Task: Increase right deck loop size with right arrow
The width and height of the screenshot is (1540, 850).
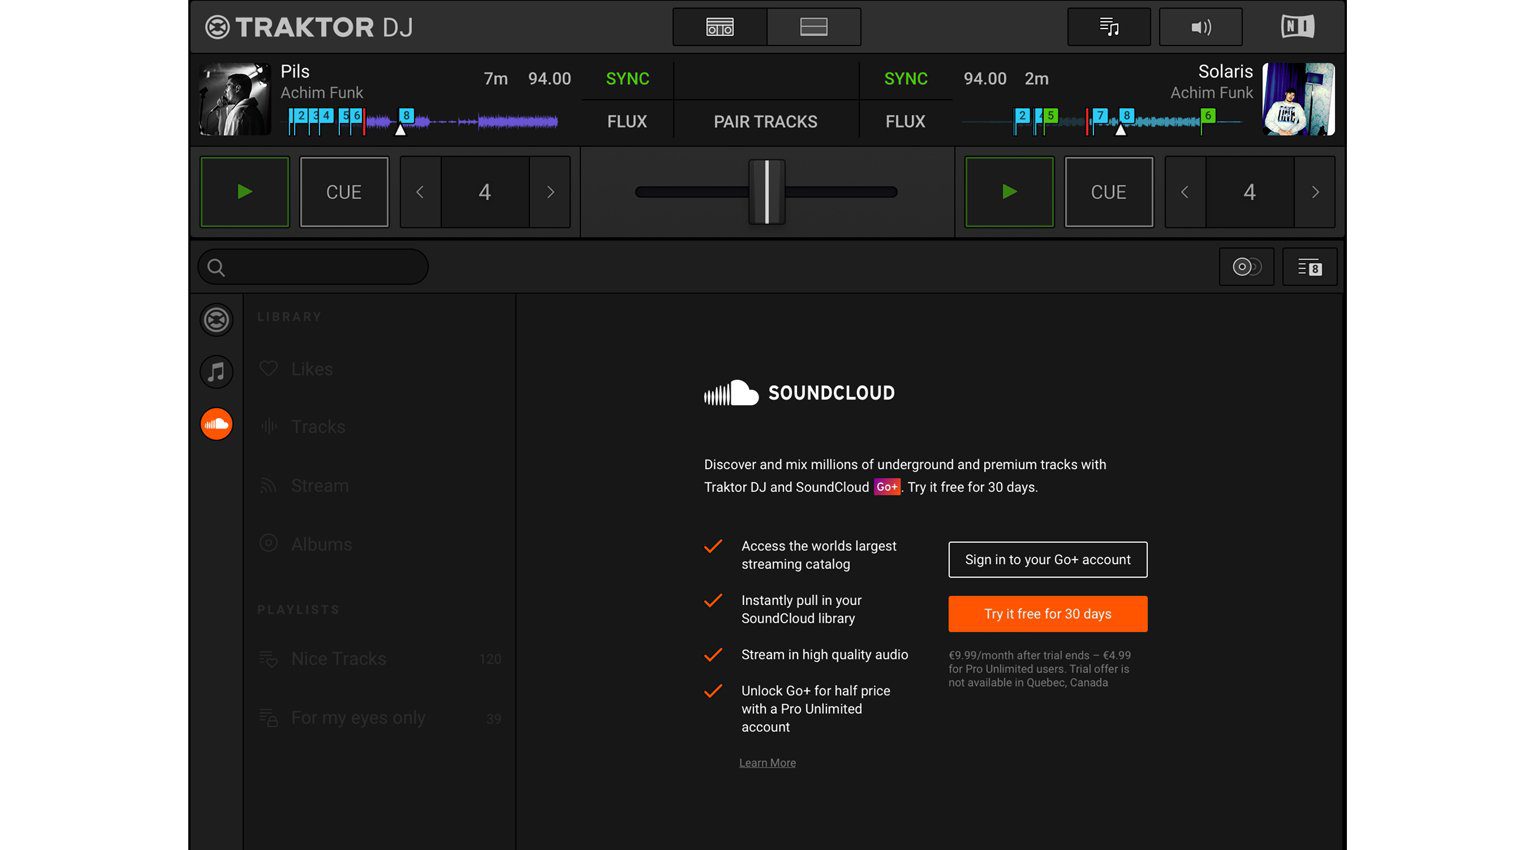Action: pyautogui.click(x=1315, y=192)
